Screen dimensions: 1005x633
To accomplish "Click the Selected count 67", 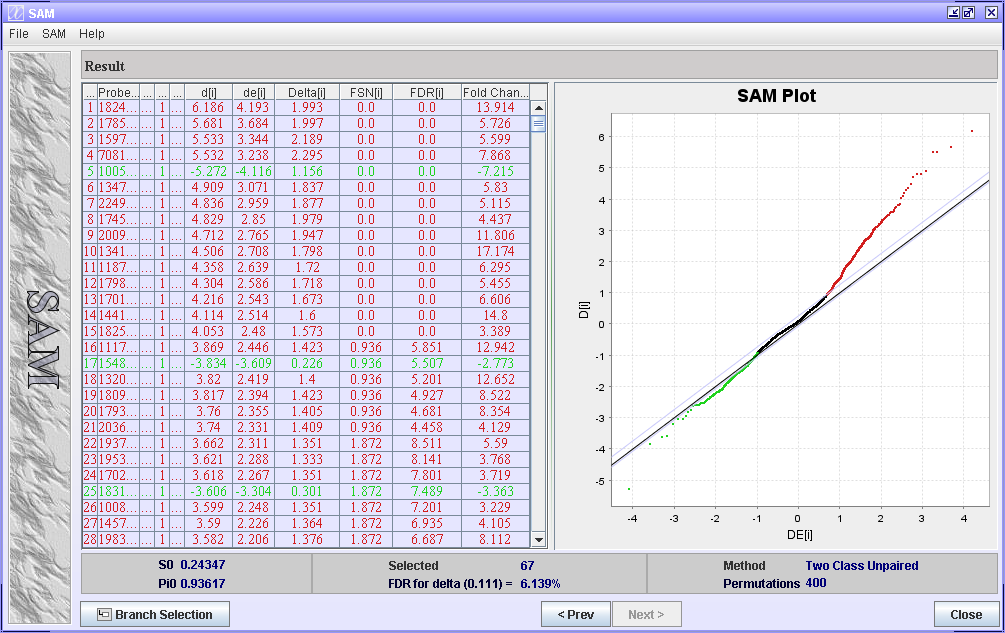I will click(527, 566).
